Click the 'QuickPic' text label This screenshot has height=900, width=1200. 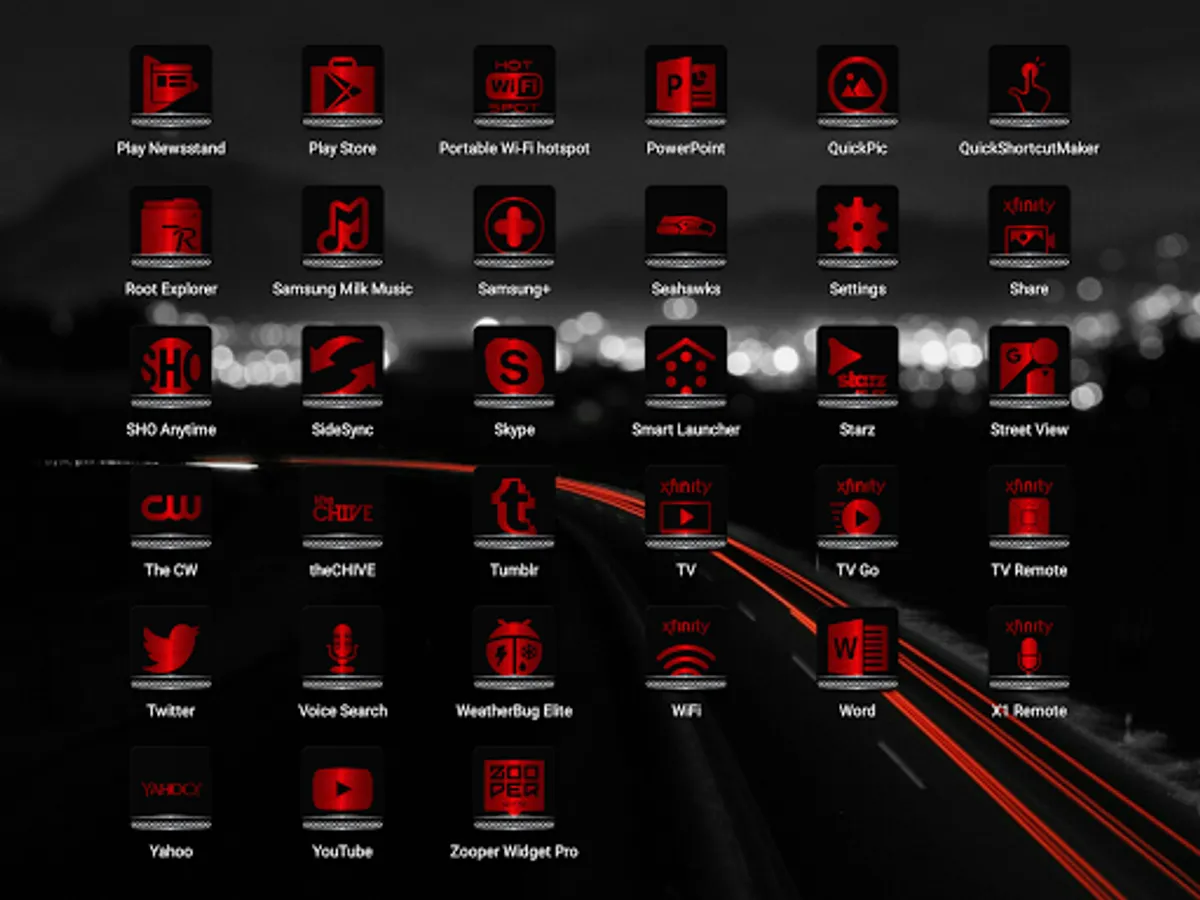(x=857, y=149)
